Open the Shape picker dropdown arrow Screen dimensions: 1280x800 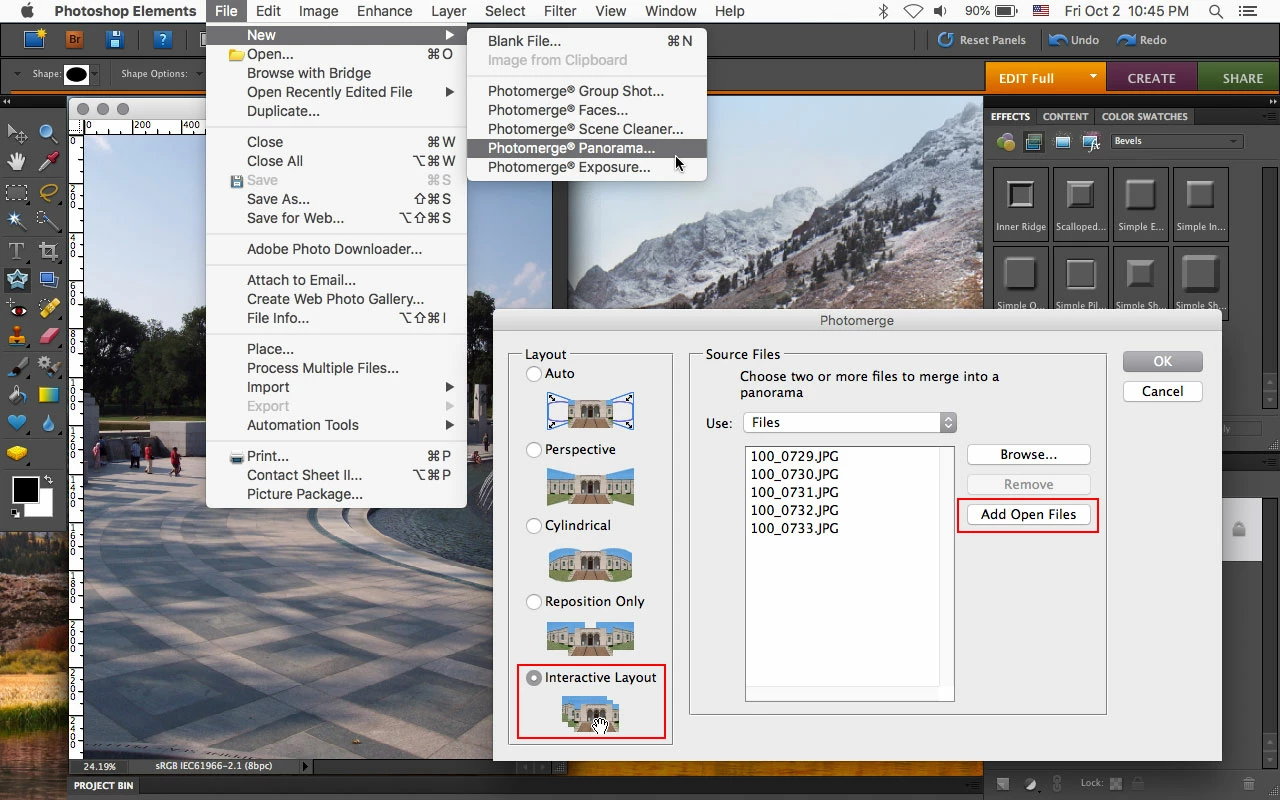96,74
